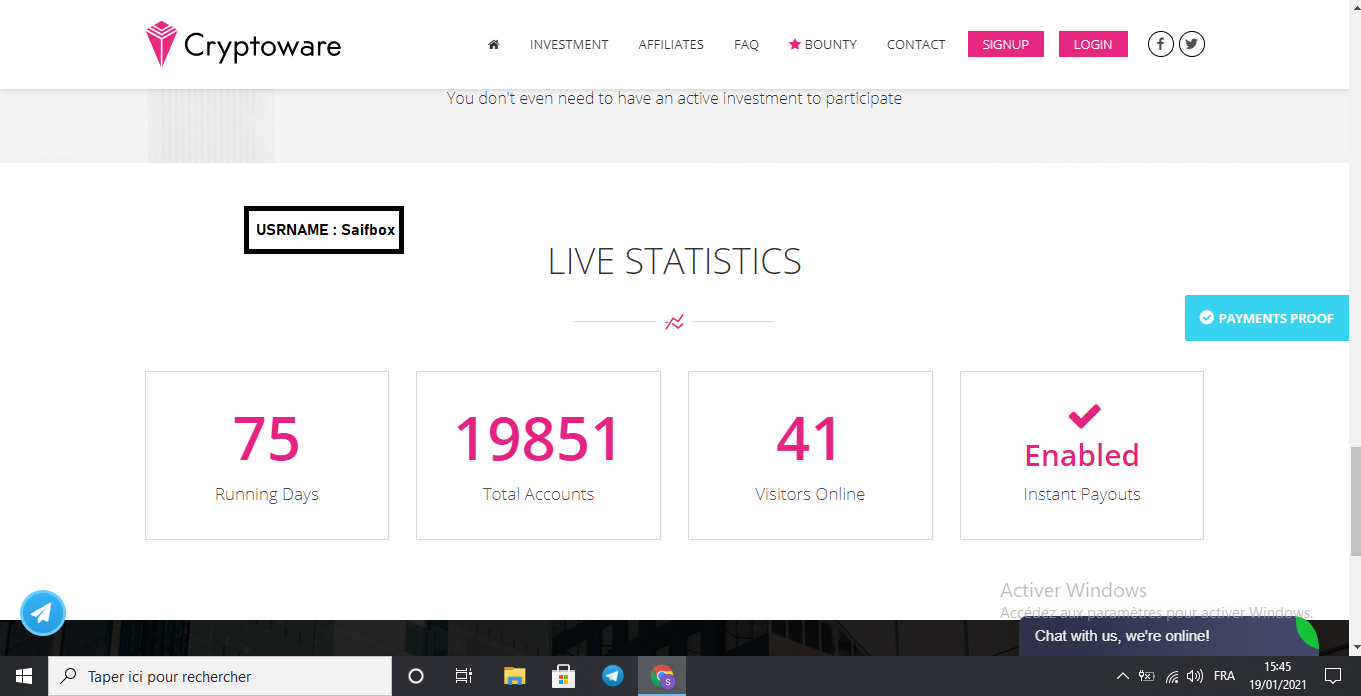
Task: Click the '75' Running Days value
Action: point(267,439)
